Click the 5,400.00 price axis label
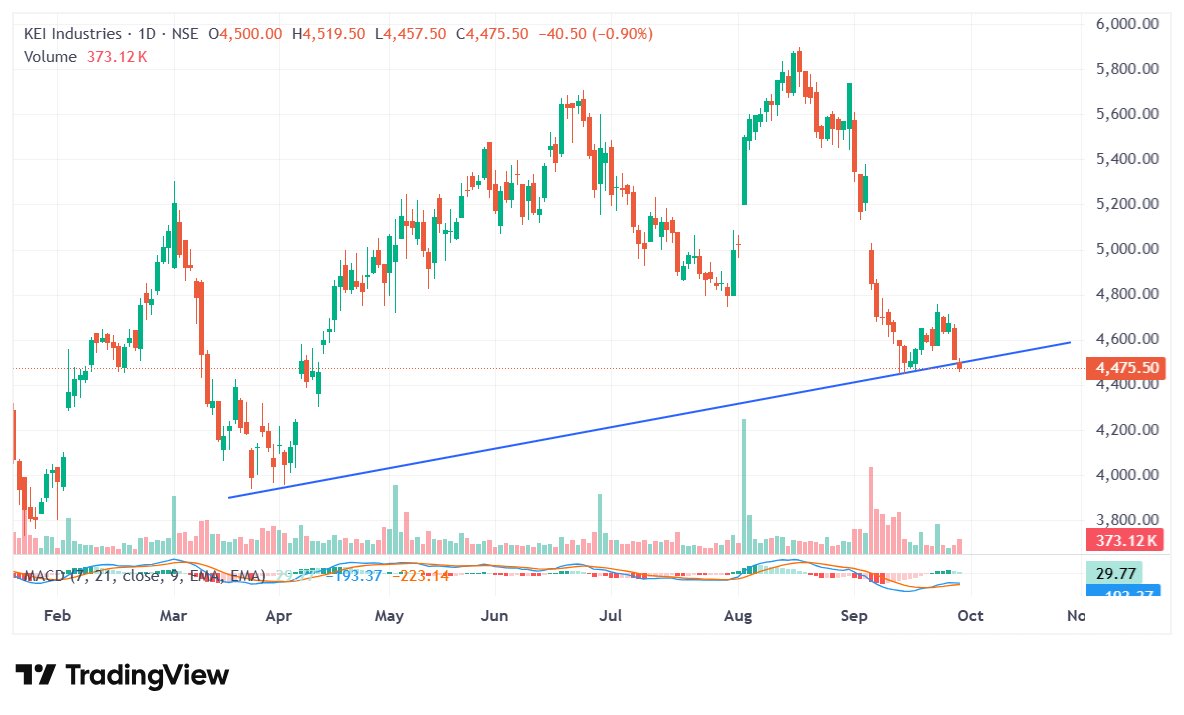 coord(1127,159)
